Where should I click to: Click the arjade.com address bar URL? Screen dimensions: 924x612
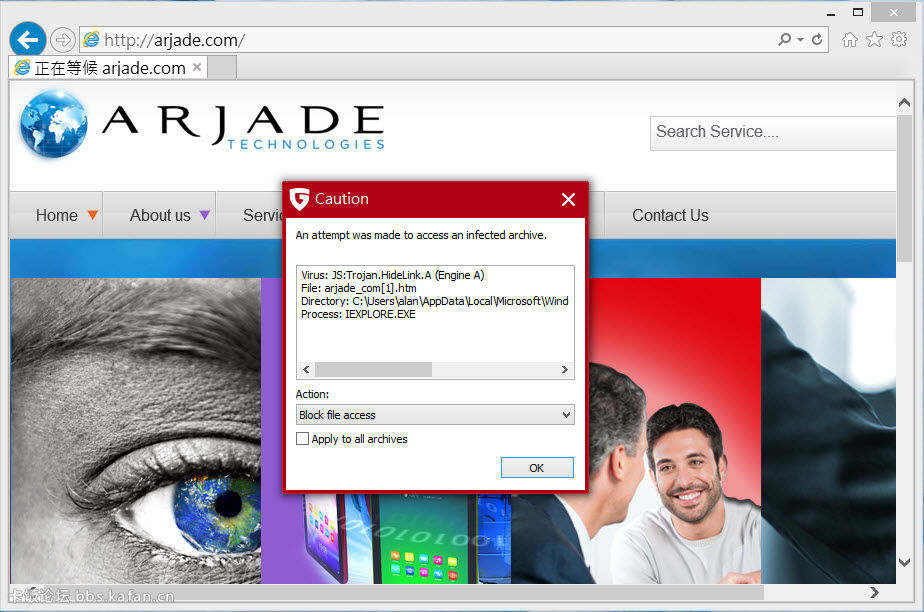[174, 40]
